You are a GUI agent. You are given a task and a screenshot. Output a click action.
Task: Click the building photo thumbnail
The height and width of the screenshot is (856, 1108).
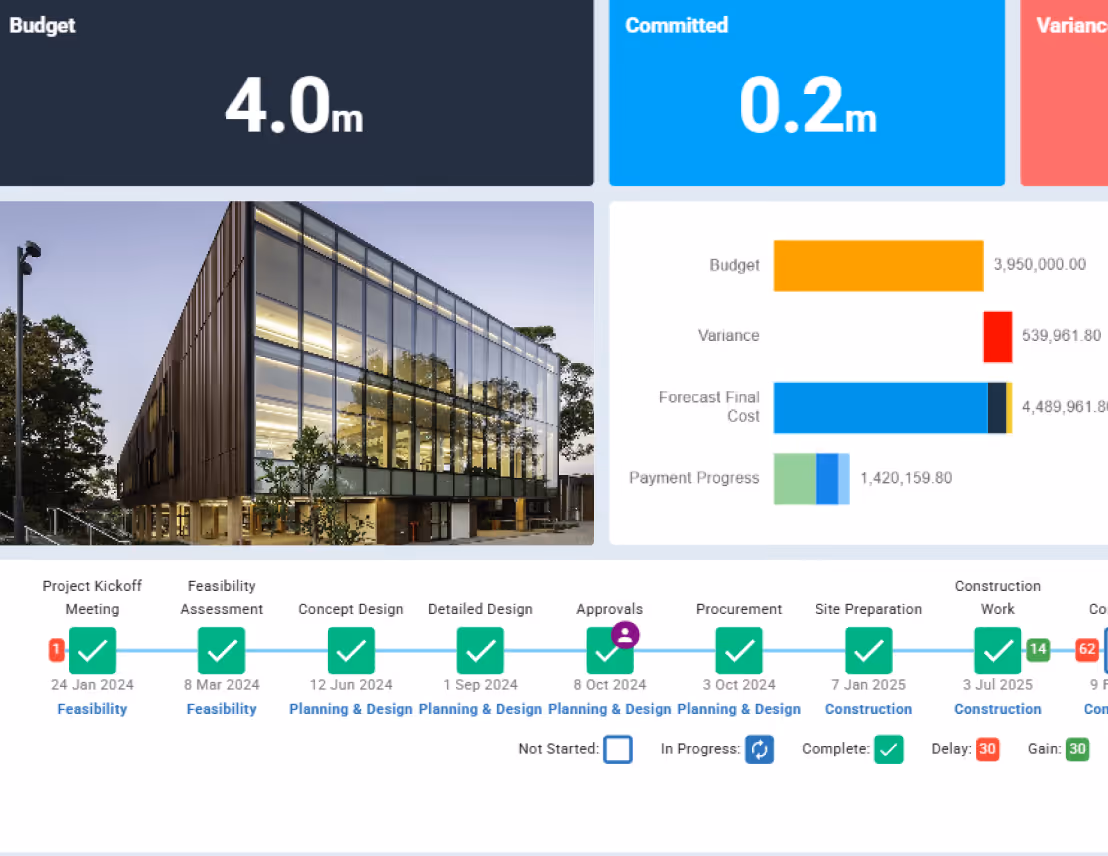pyautogui.click(x=297, y=372)
